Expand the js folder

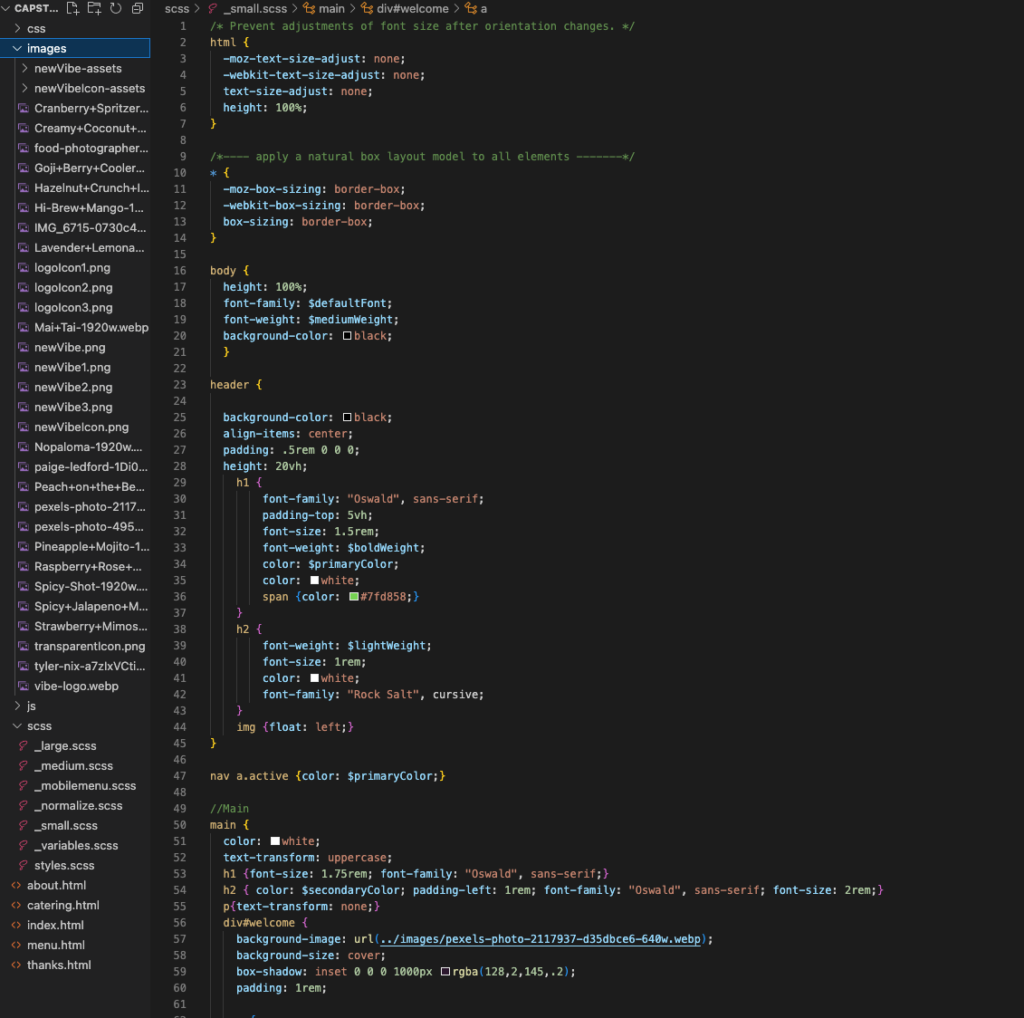pos(17,706)
